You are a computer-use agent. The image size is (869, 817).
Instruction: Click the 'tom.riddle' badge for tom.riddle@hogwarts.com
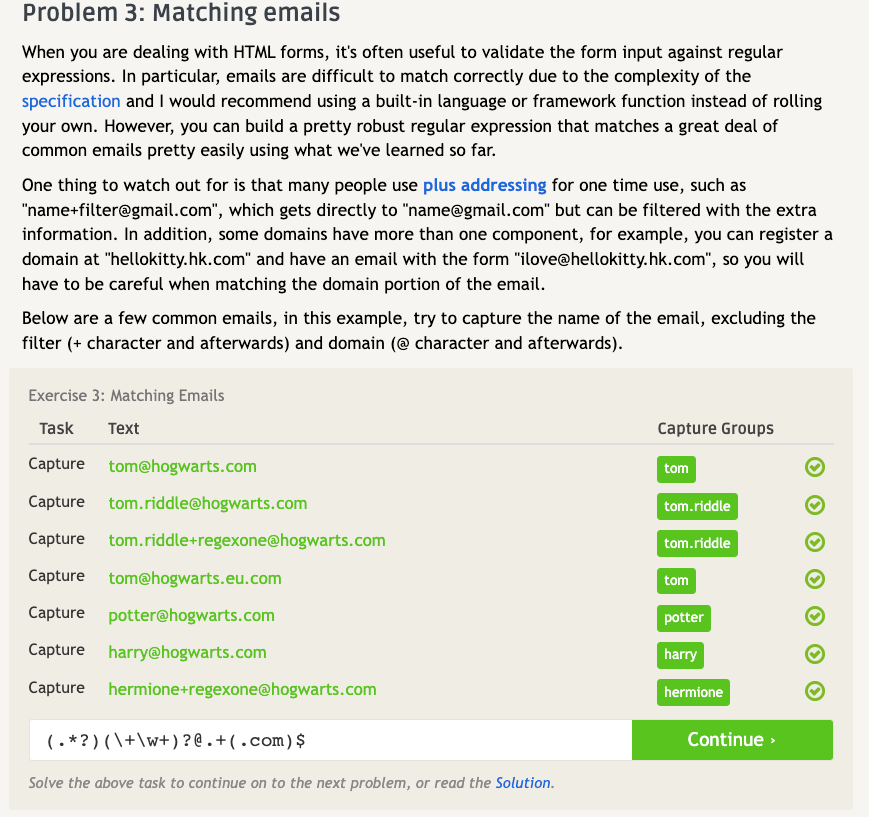tap(697, 506)
